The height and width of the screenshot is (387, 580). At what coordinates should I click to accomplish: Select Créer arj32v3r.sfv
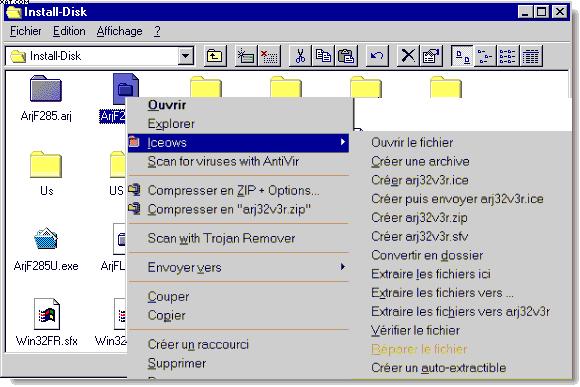(x=461, y=236)
